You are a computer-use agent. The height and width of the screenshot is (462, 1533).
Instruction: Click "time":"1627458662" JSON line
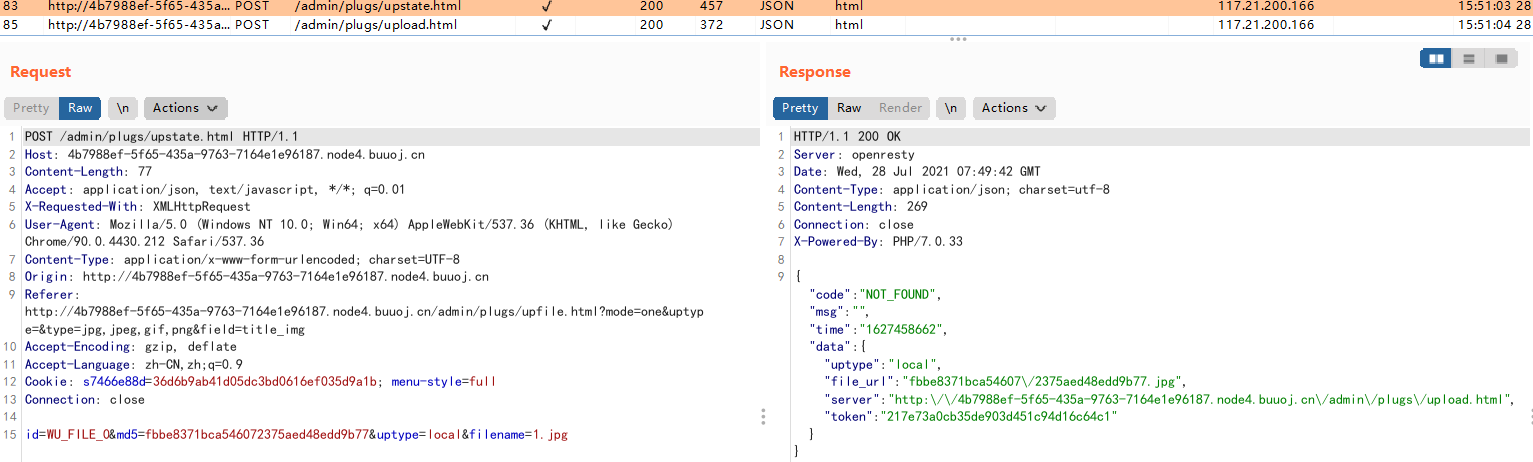coord(880,329)
